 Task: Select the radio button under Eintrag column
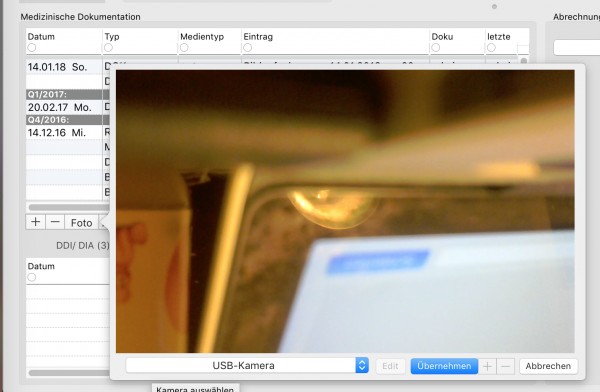click(248, 47)
